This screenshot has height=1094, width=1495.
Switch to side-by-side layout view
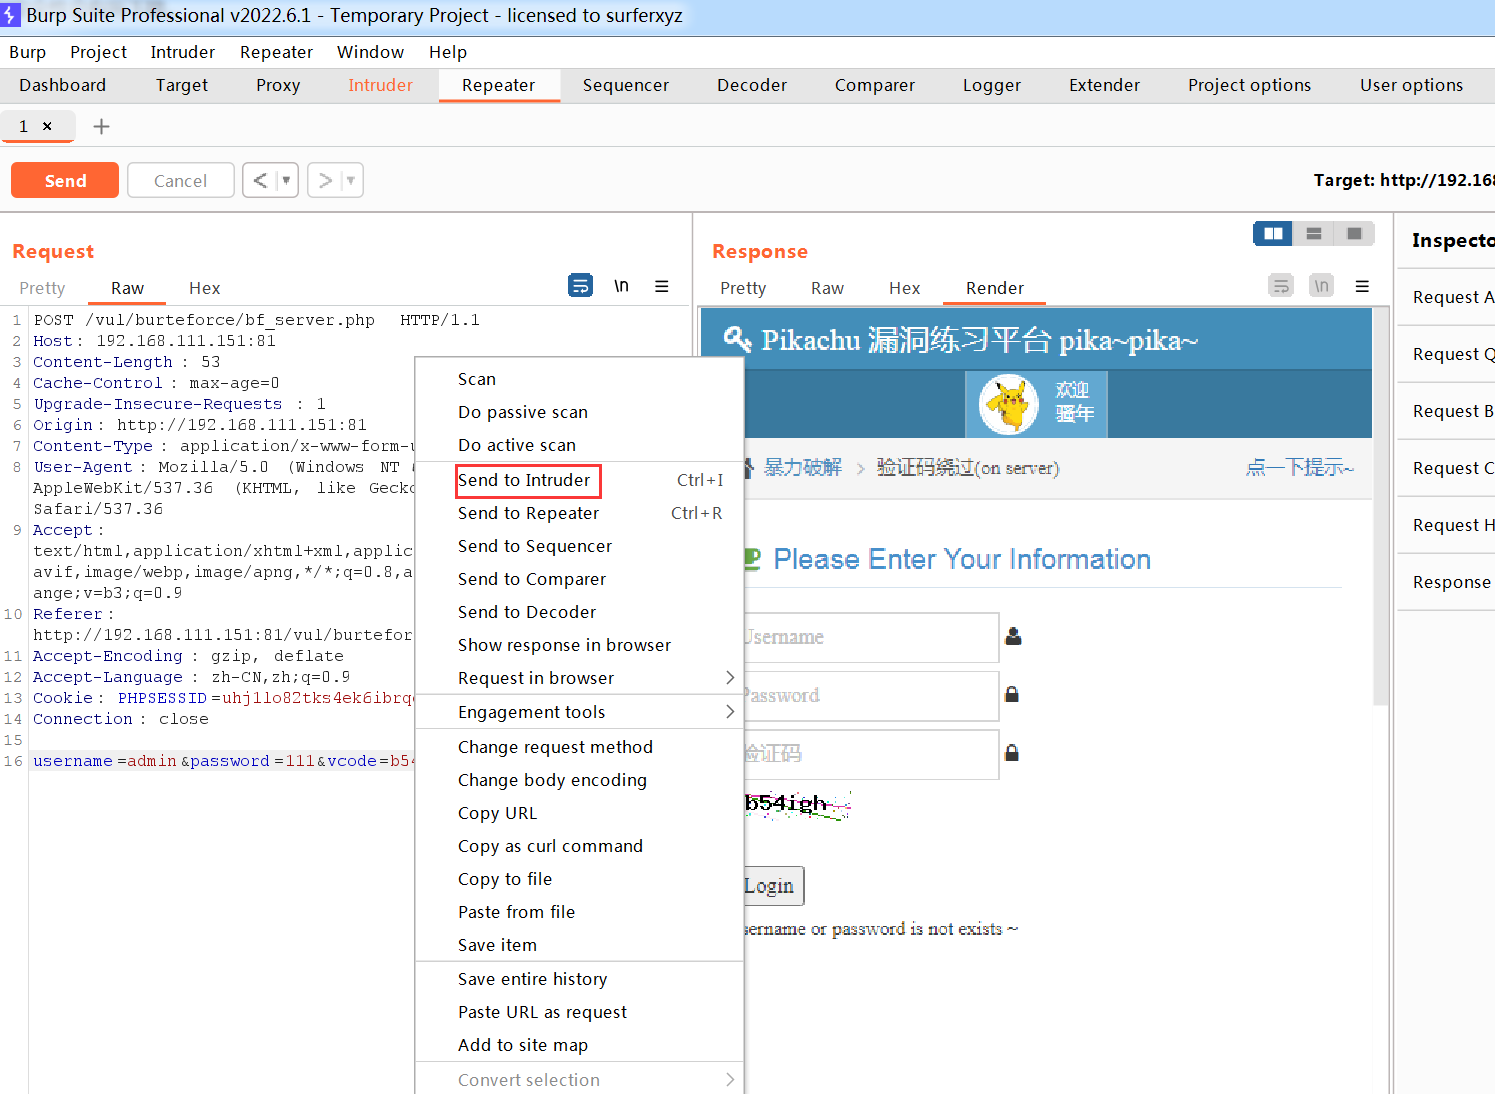click(x=1273, y=233)
